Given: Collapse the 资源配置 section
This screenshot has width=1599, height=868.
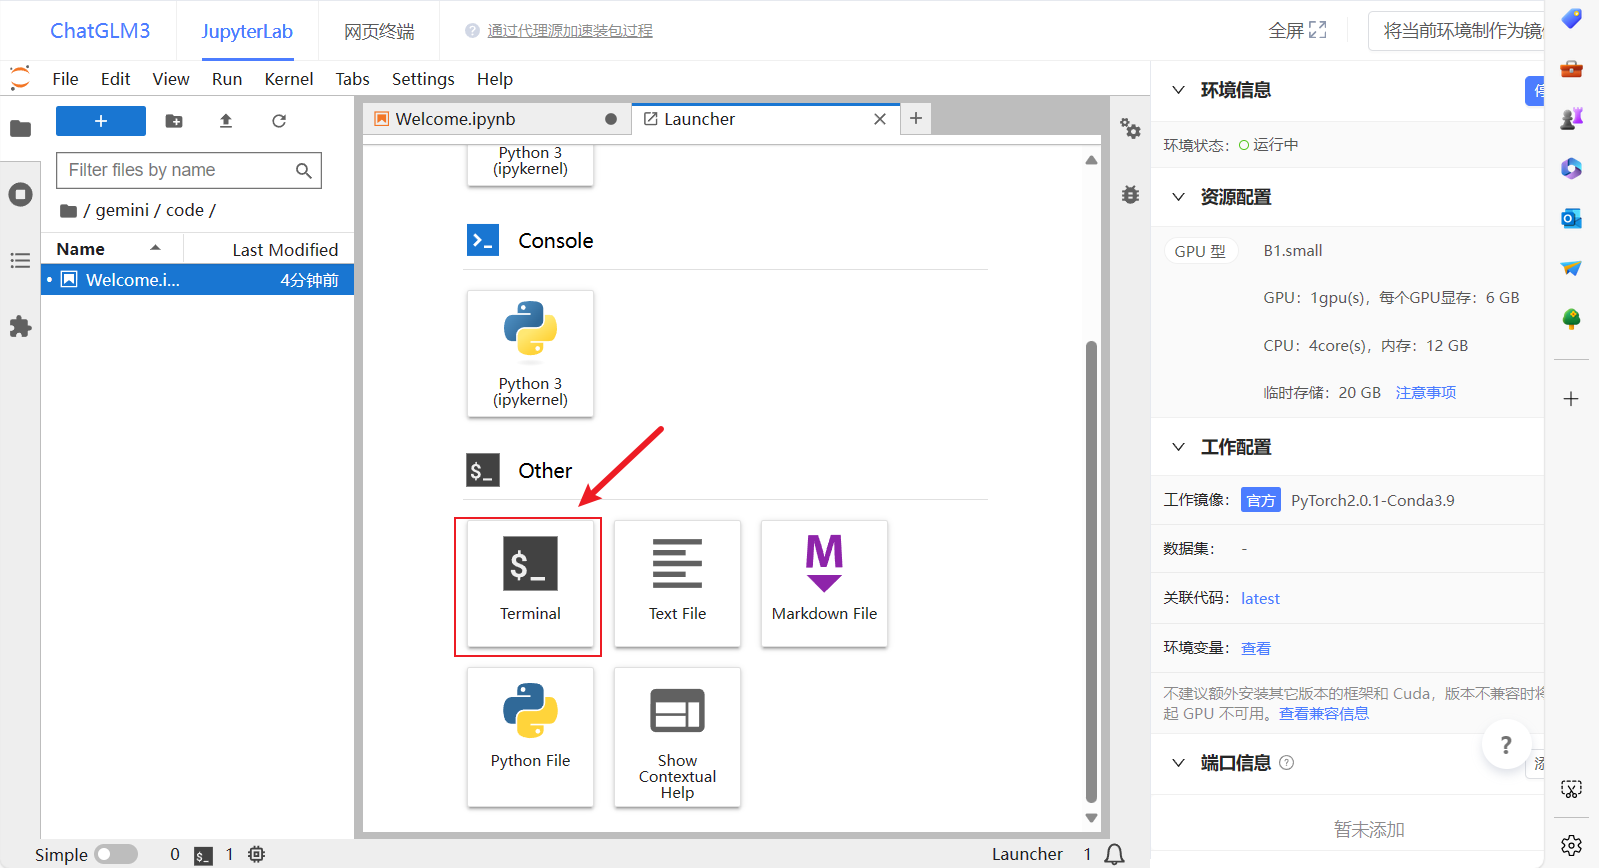Looking at the screenshot, I should tap(1179, 197).
